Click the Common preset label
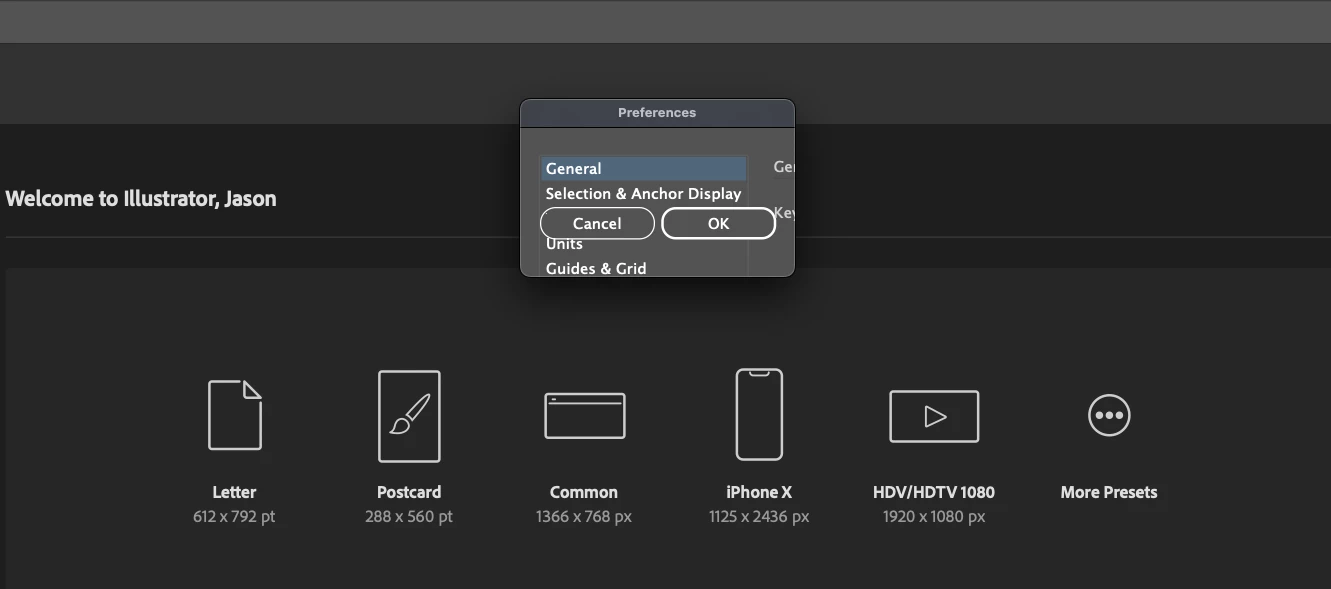Image resolution: width=1331 pixels, height=589 pixels. pyautogui.click(x=584, y=492)
